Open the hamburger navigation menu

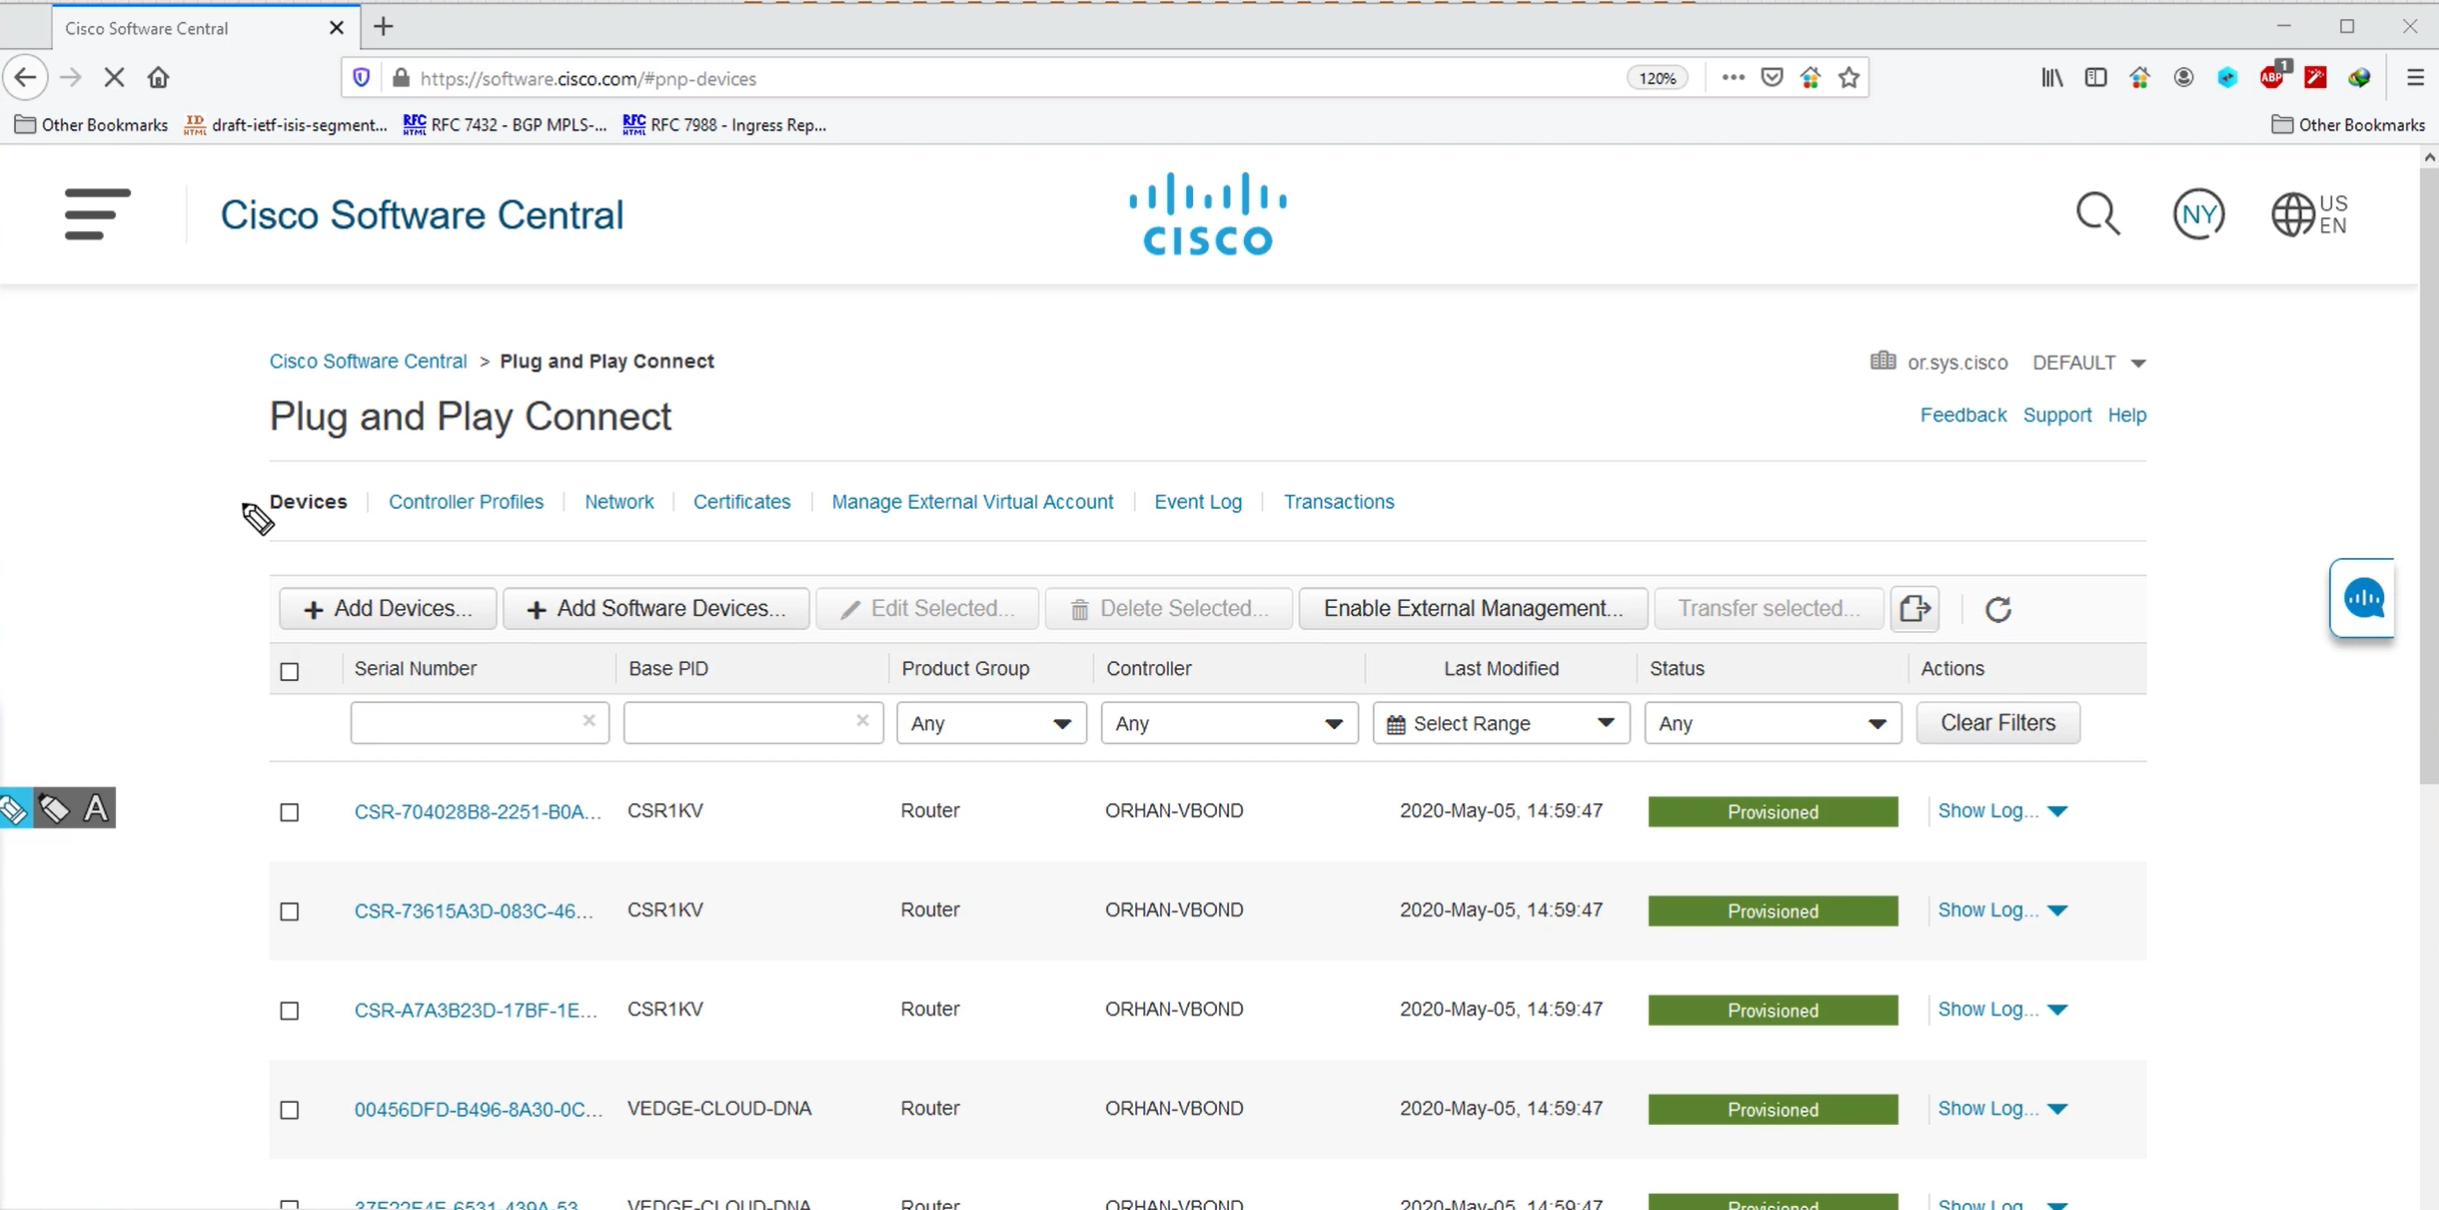[x=97, y=214]
